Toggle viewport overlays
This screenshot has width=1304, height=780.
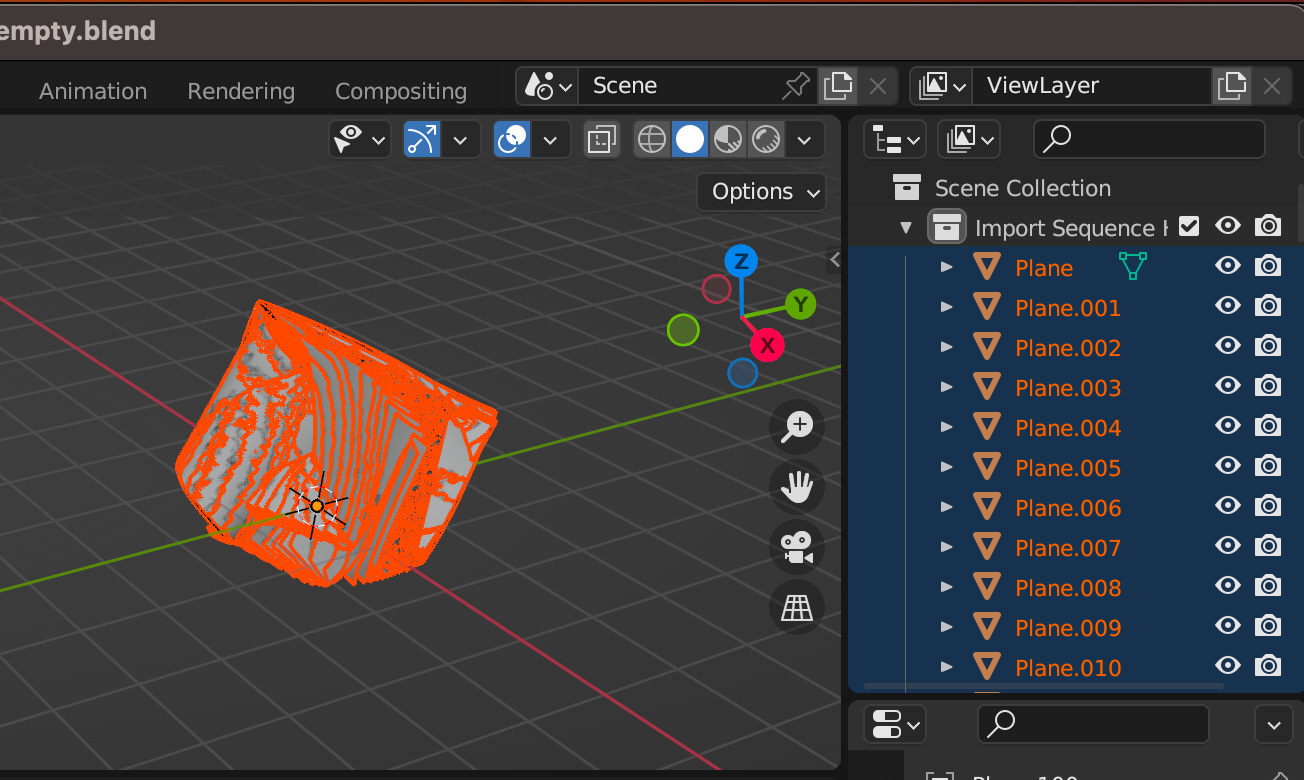pyautogui.click(x=513, y=140)
